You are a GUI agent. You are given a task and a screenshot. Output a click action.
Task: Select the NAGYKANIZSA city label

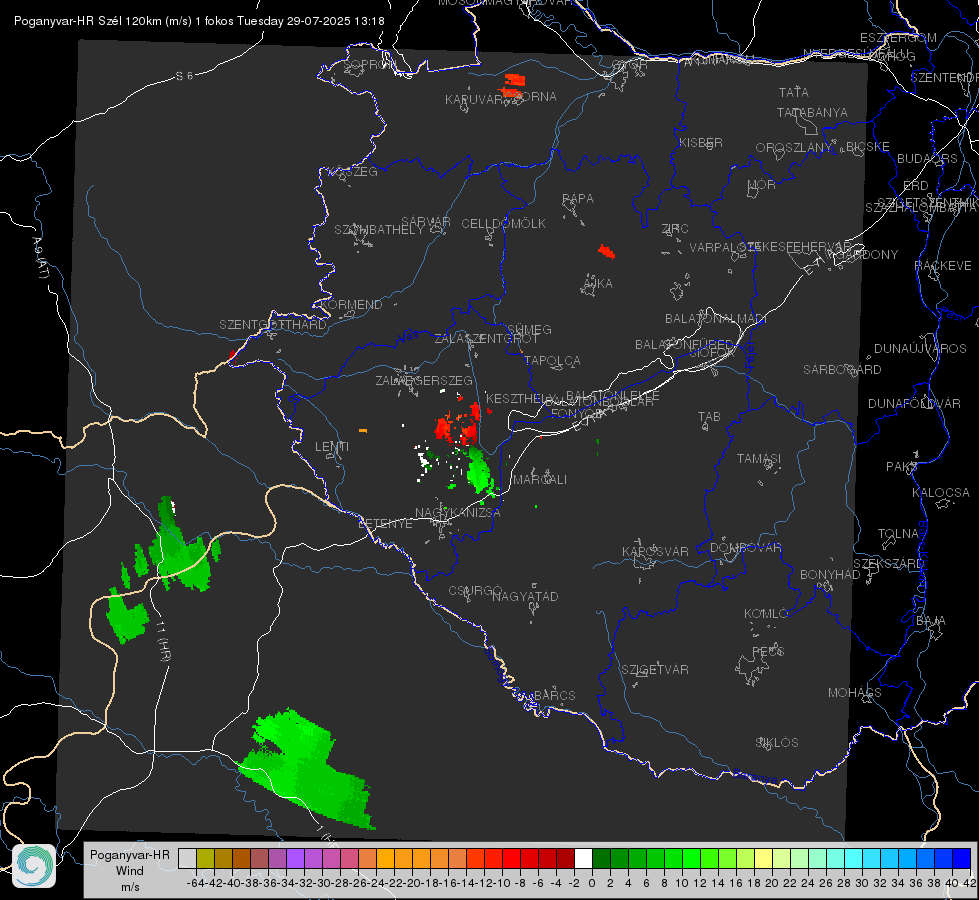click(458, 513)
